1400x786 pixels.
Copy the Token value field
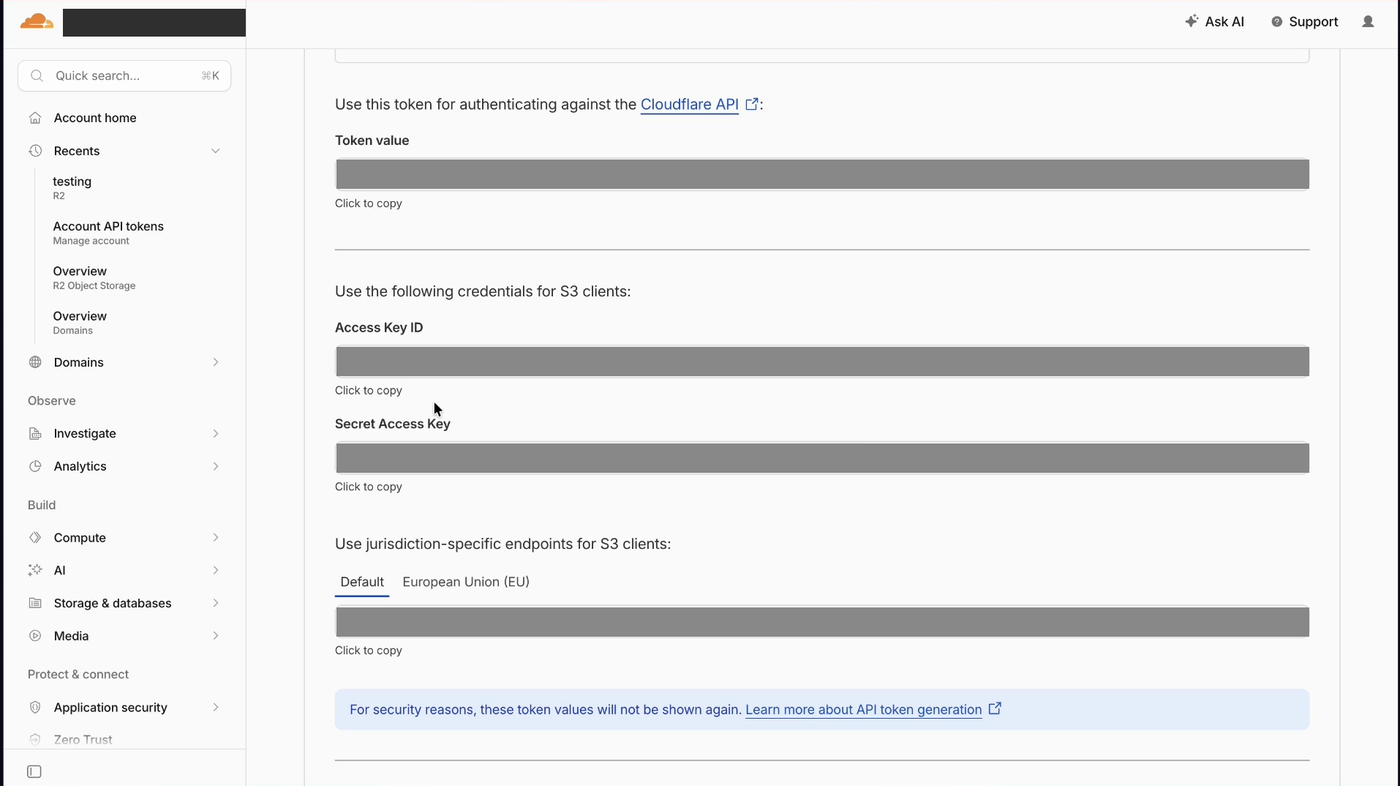tap(822, 174)
